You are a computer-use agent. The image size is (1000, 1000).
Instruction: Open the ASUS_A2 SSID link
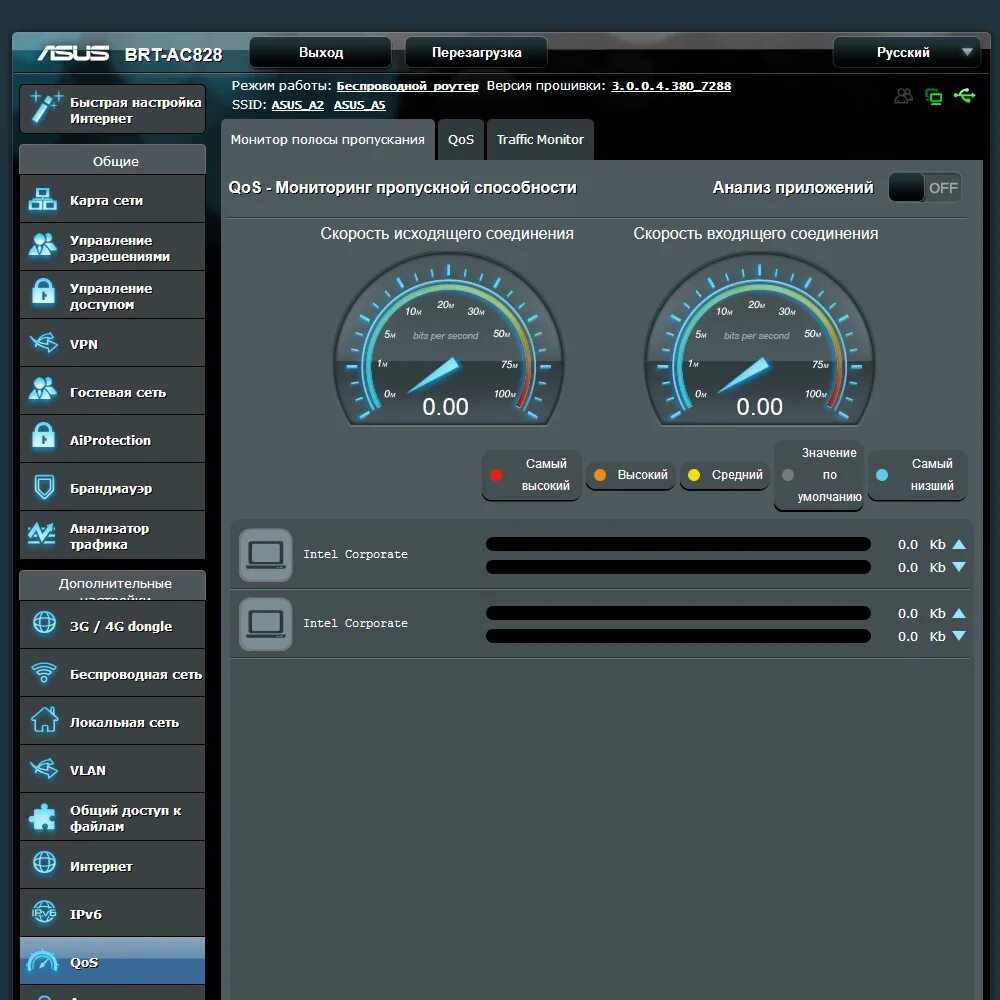tap(297, 105)
